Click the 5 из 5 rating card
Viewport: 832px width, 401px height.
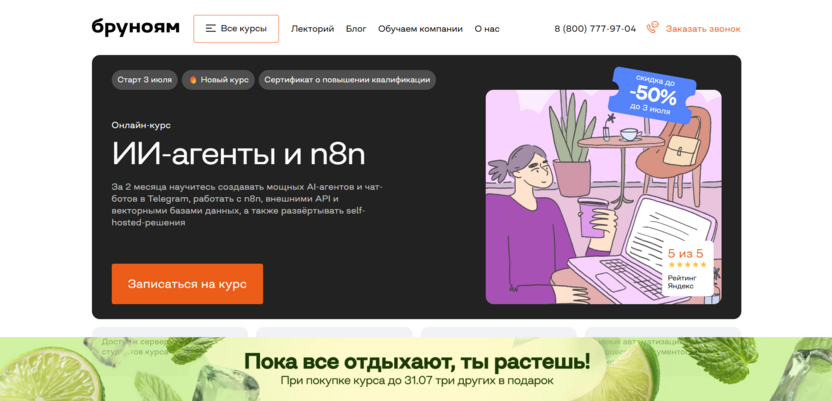tap(687, 268)
